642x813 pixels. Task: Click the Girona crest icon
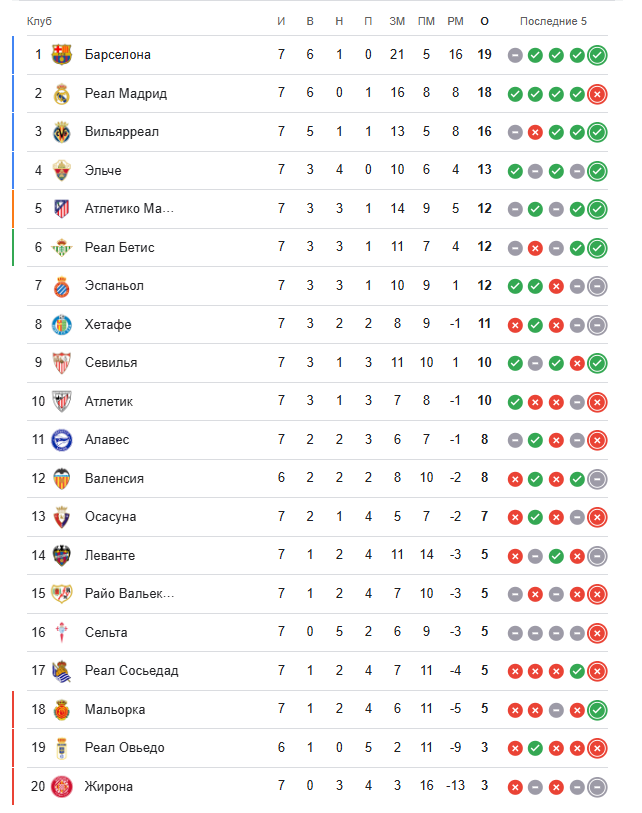[x=62, y=786]
